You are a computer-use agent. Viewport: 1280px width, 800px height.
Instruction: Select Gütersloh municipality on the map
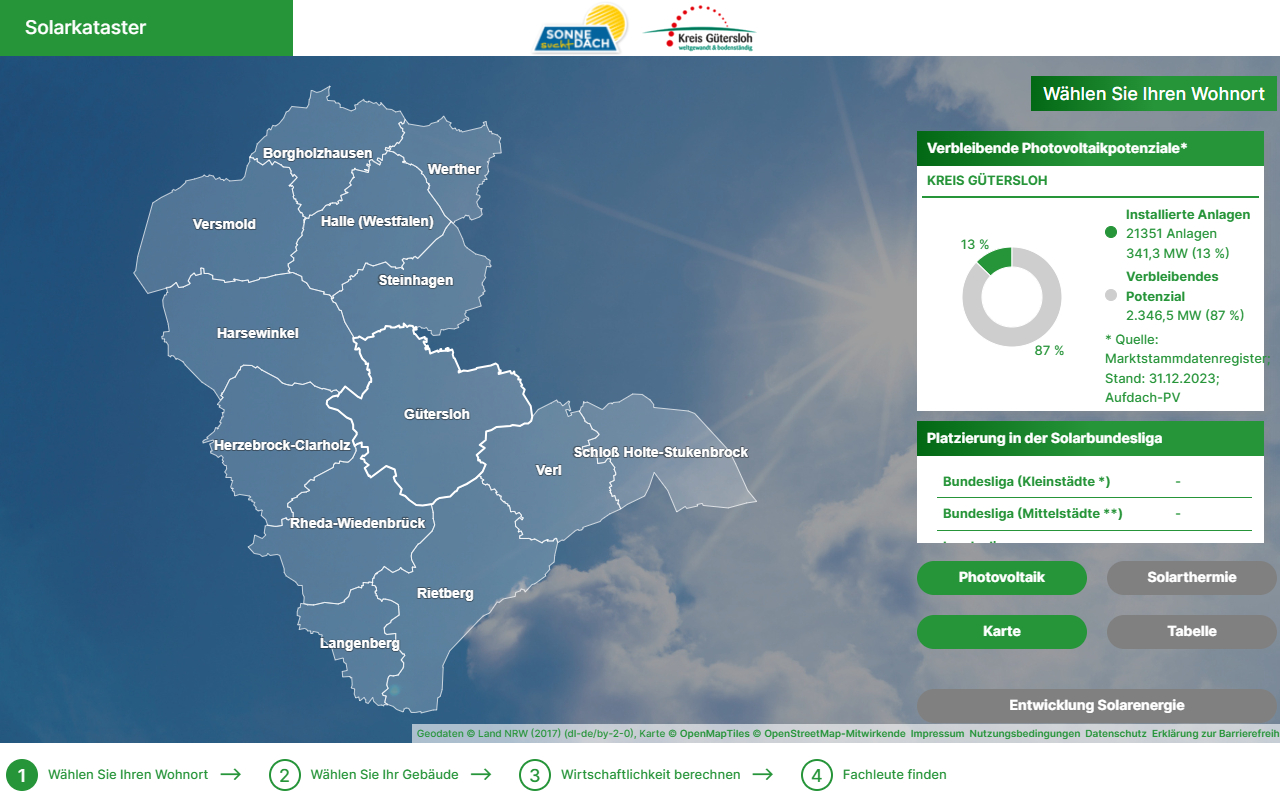(437, 414)
